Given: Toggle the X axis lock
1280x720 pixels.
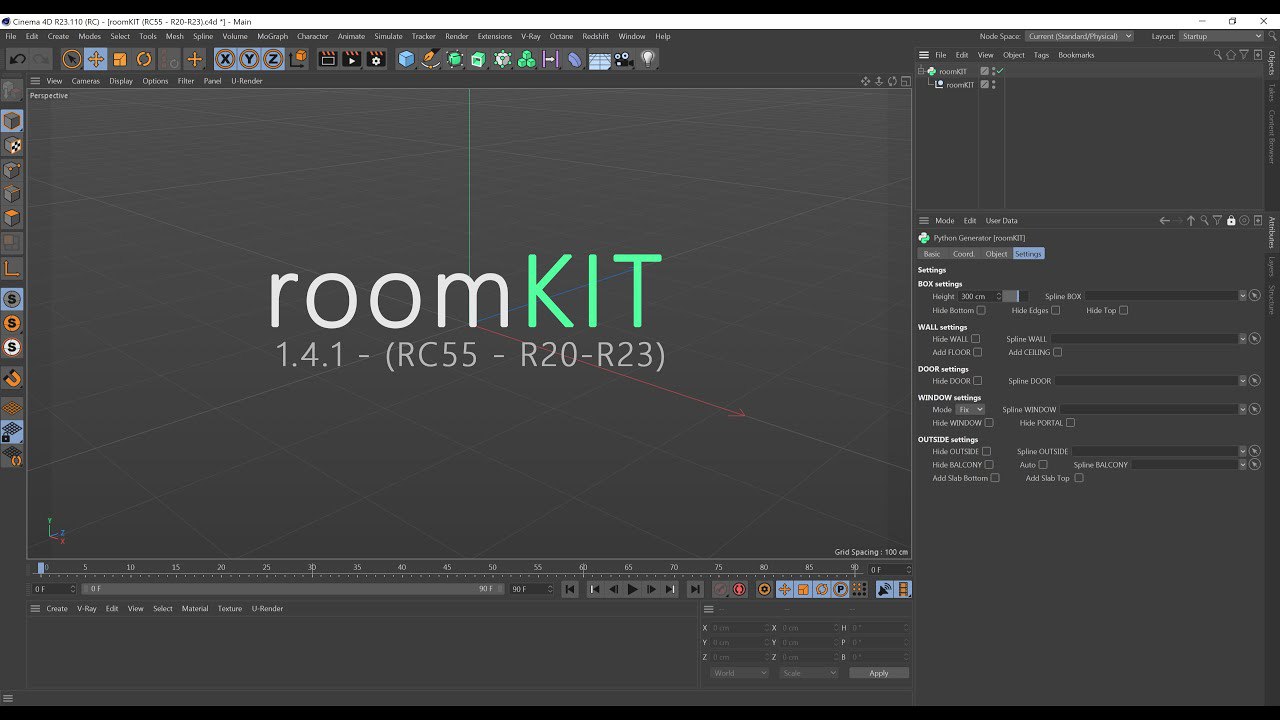Looking at the screenshot, I should [225, 59].
